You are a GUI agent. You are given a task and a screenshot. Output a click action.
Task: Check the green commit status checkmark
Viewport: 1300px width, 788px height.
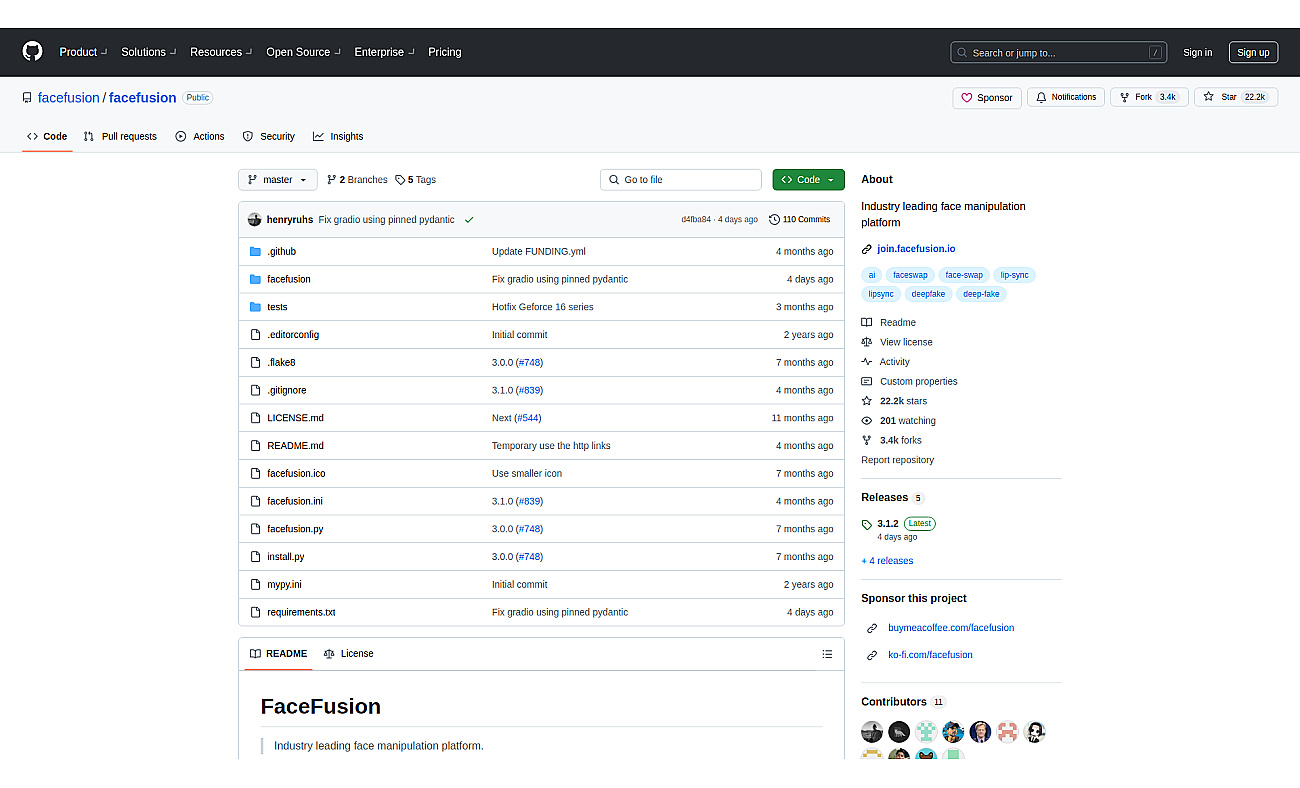pyautogui.click(x=469, y=219)
